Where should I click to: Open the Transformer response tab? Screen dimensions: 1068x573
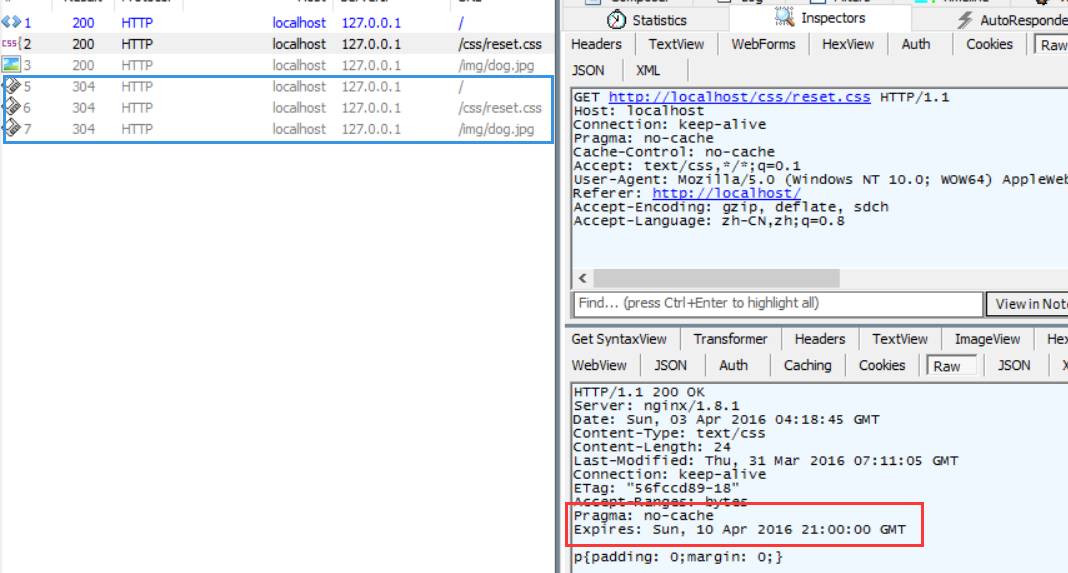point(730,339)
